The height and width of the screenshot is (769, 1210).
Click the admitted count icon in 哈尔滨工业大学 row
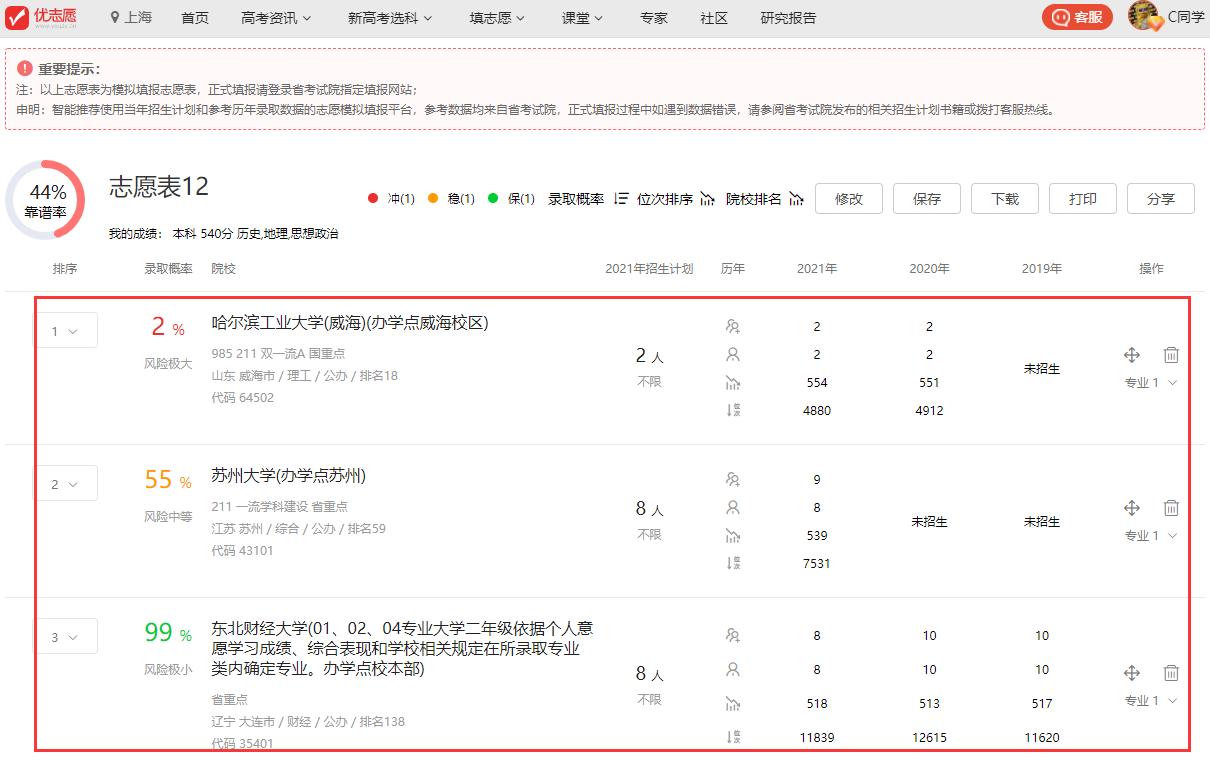coord(733,354)
